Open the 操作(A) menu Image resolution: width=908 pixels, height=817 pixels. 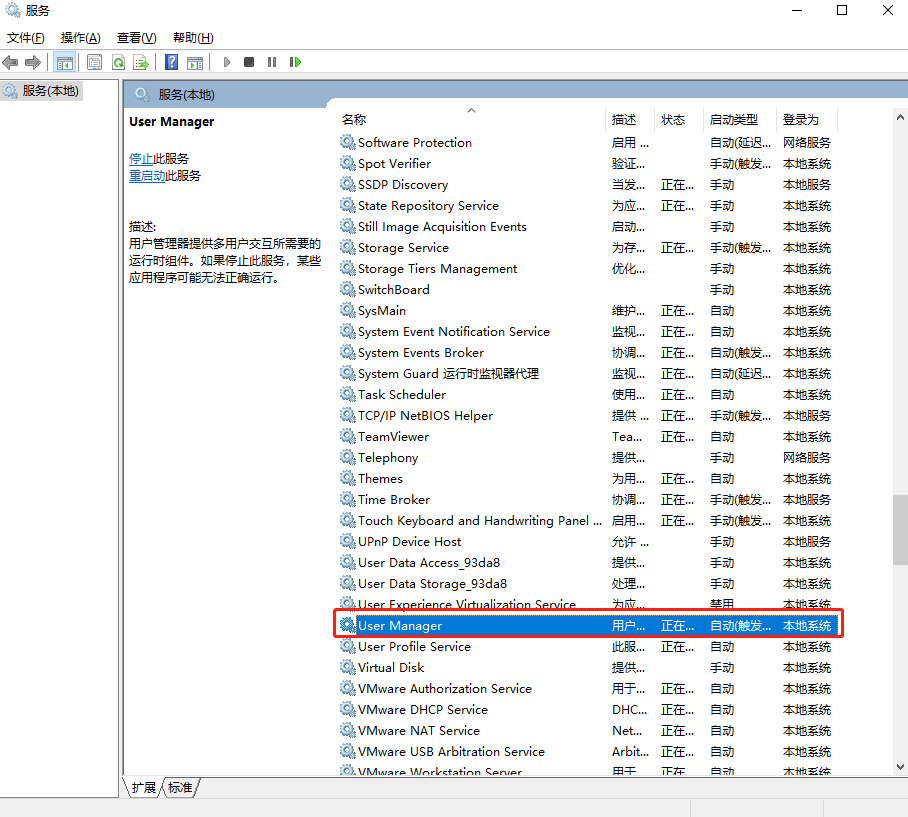click(x=80, y=38)
